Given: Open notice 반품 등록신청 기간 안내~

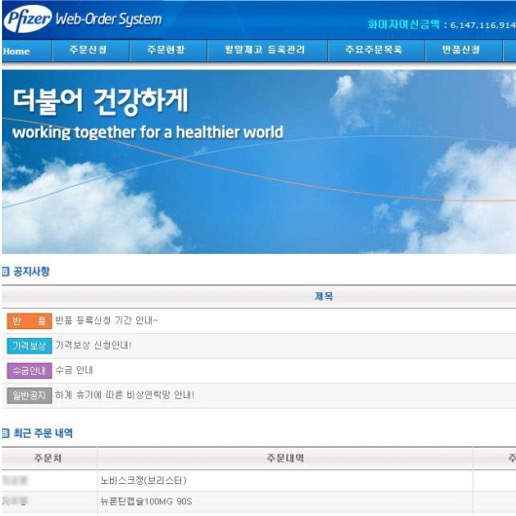Looking at the screenshot, I should 107,320.
